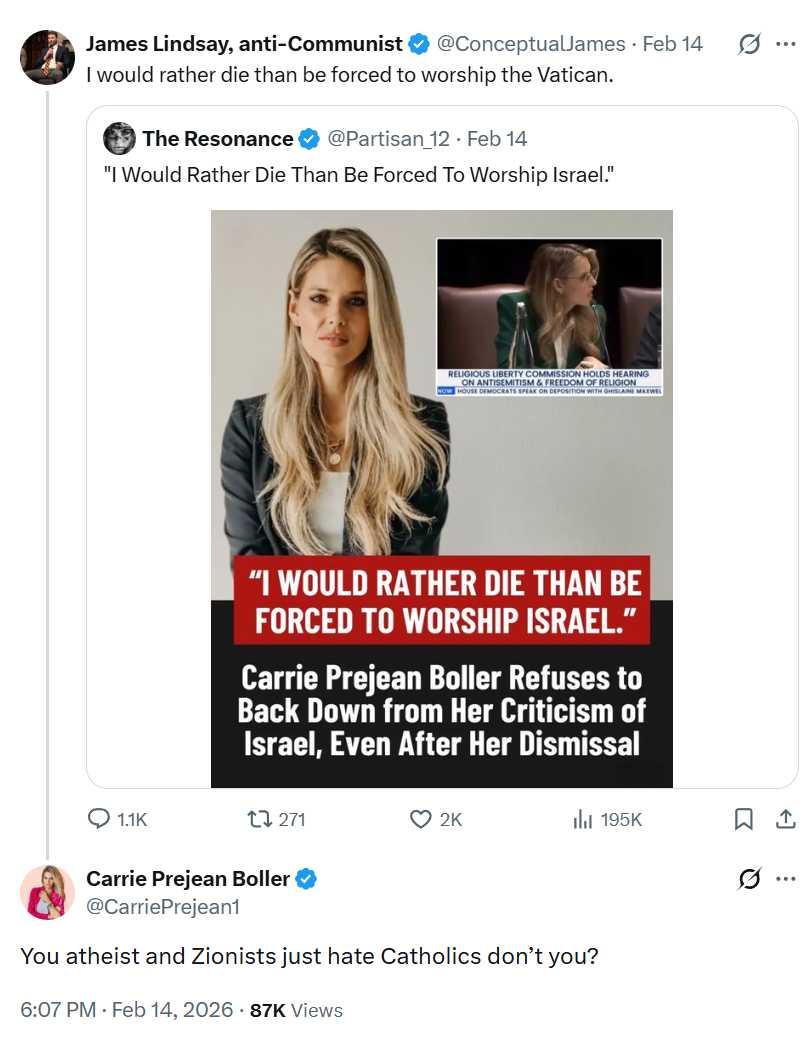Image resolution: width=811 pixels, height=1047 pixels.
Task: Click The Resonance profile avatar
Action: 119,139
